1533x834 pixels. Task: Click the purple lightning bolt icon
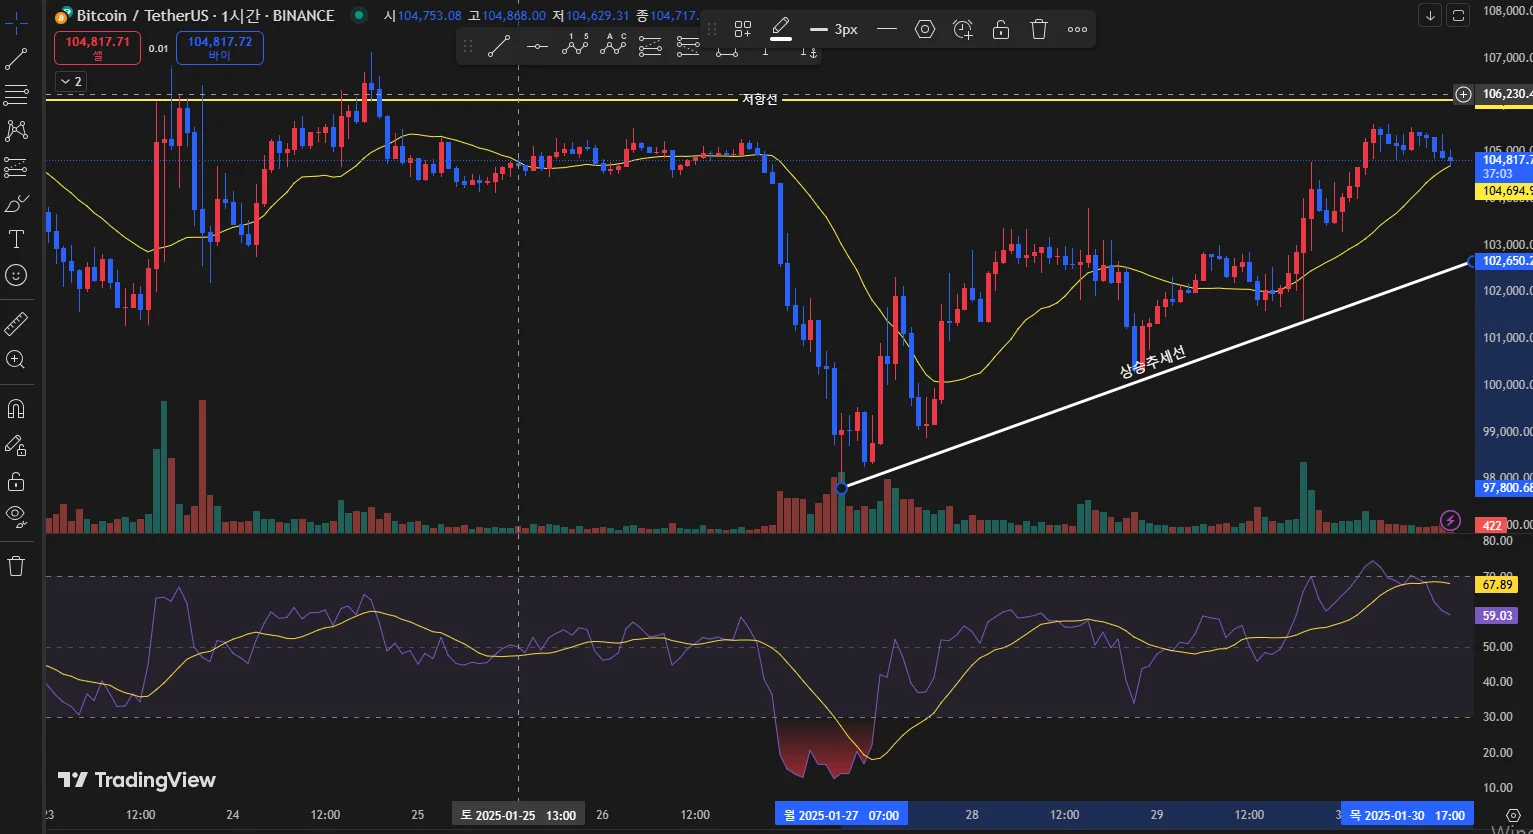pos(1450,519)
